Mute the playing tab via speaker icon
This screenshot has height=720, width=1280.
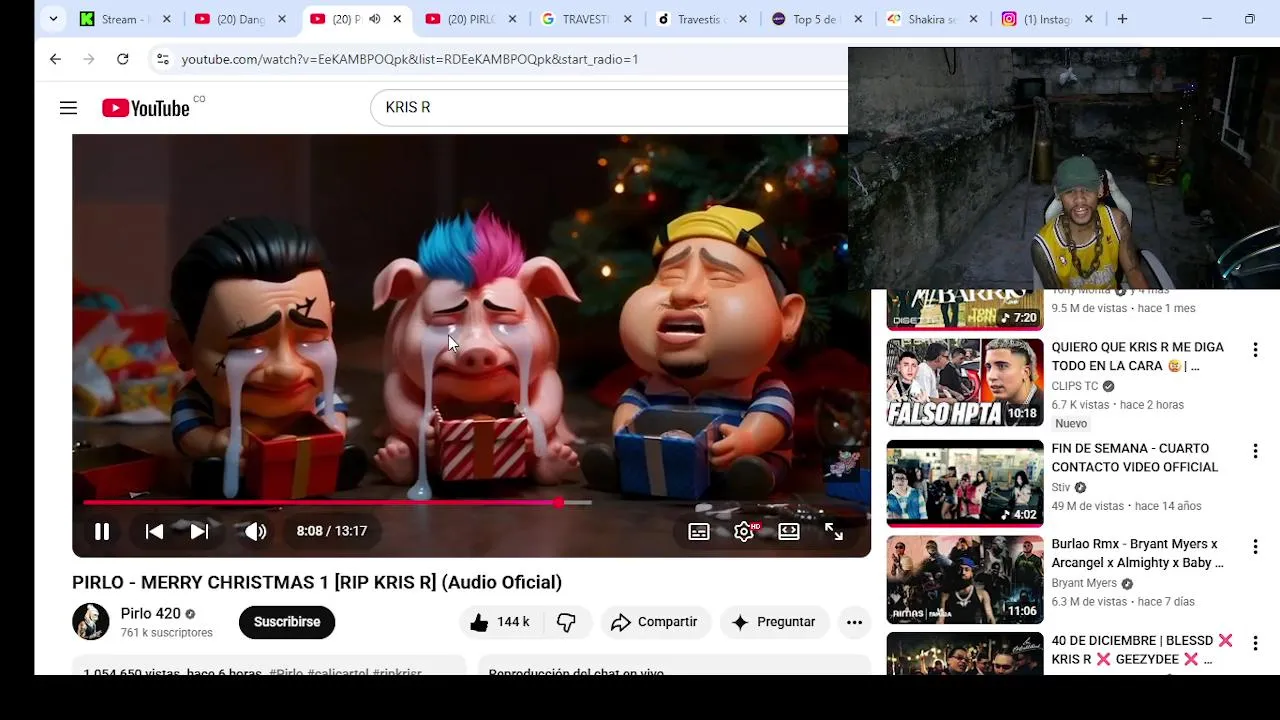click(x=375, y=19)
